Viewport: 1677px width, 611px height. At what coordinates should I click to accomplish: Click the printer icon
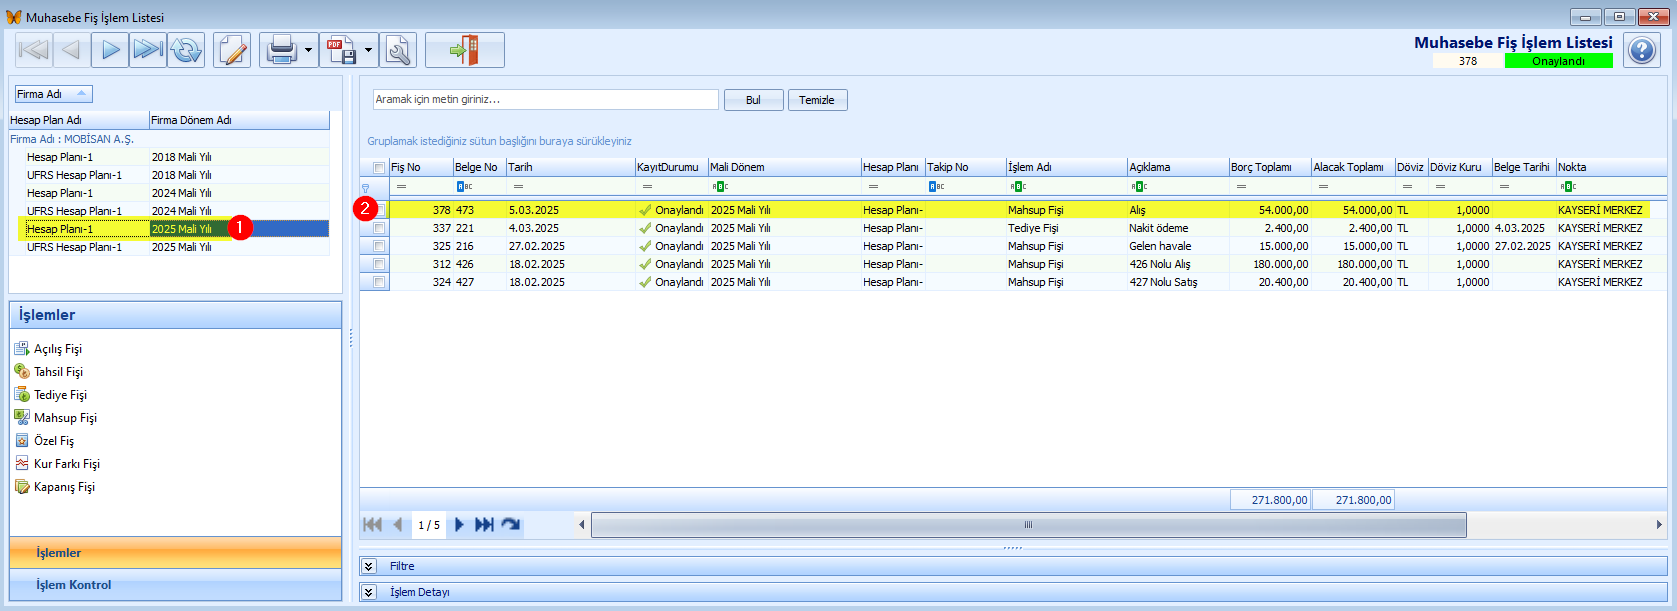282,50
